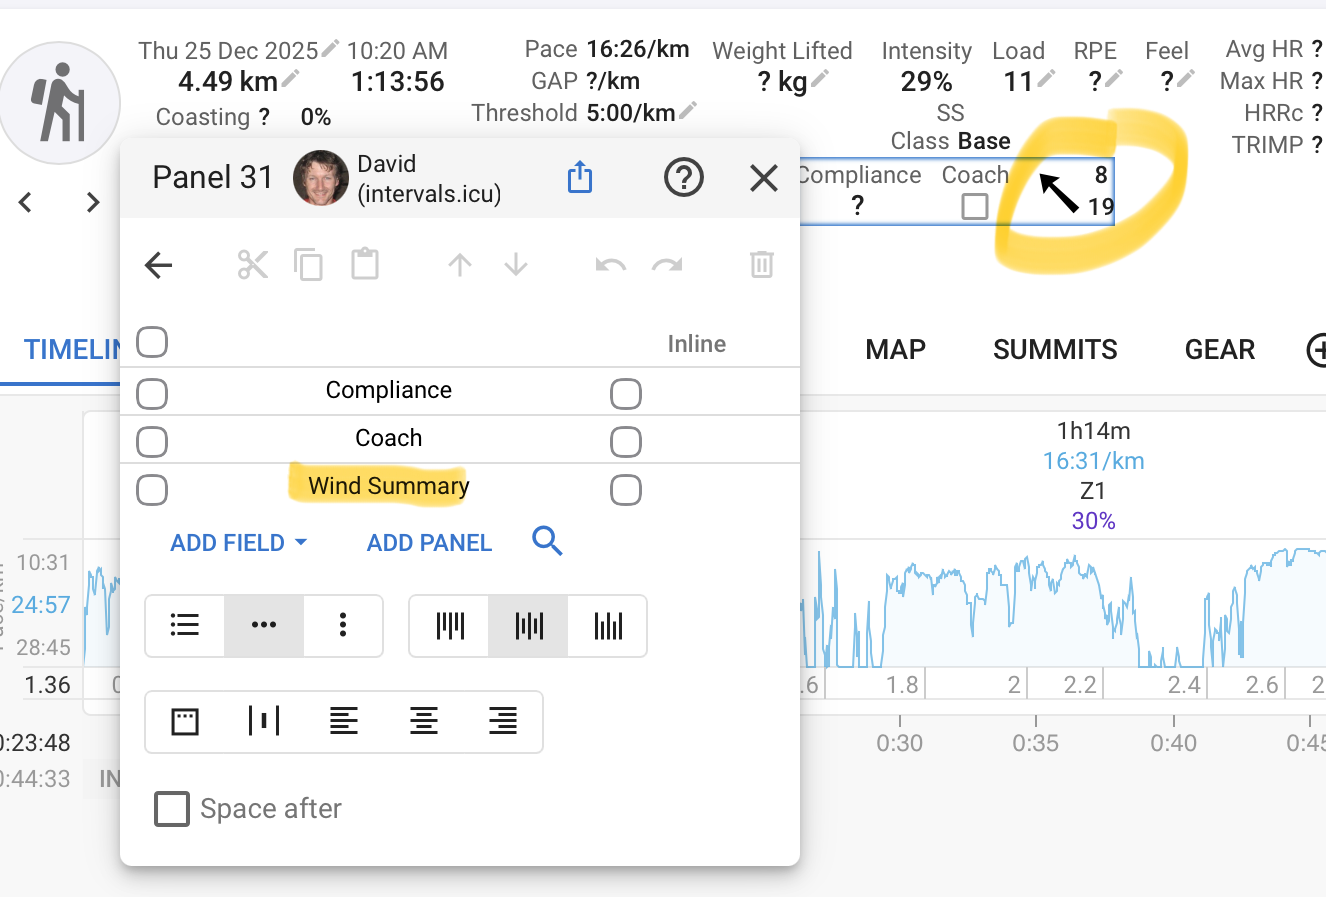Enable the Space after checkbox
Screen dimensions: 1326x897
point(172,808)
